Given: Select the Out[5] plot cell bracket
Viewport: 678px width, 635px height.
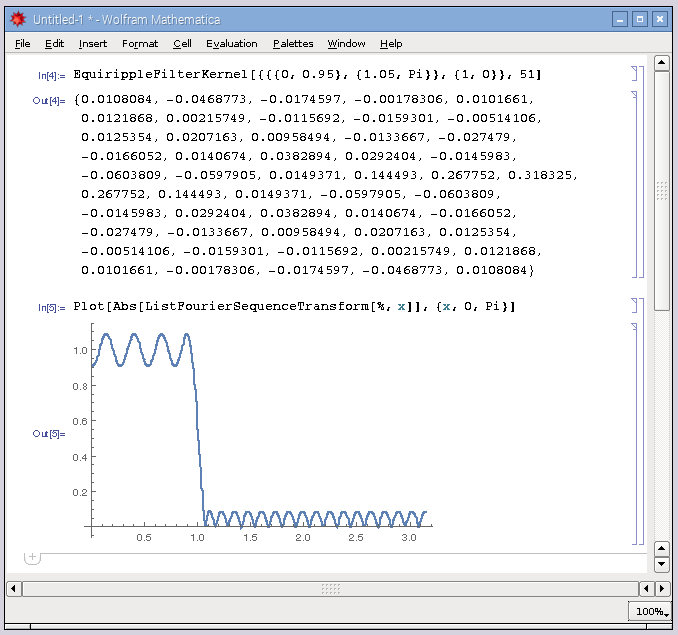Looking at the screenshot, I should pyautogui.click(x=634, y=434).
